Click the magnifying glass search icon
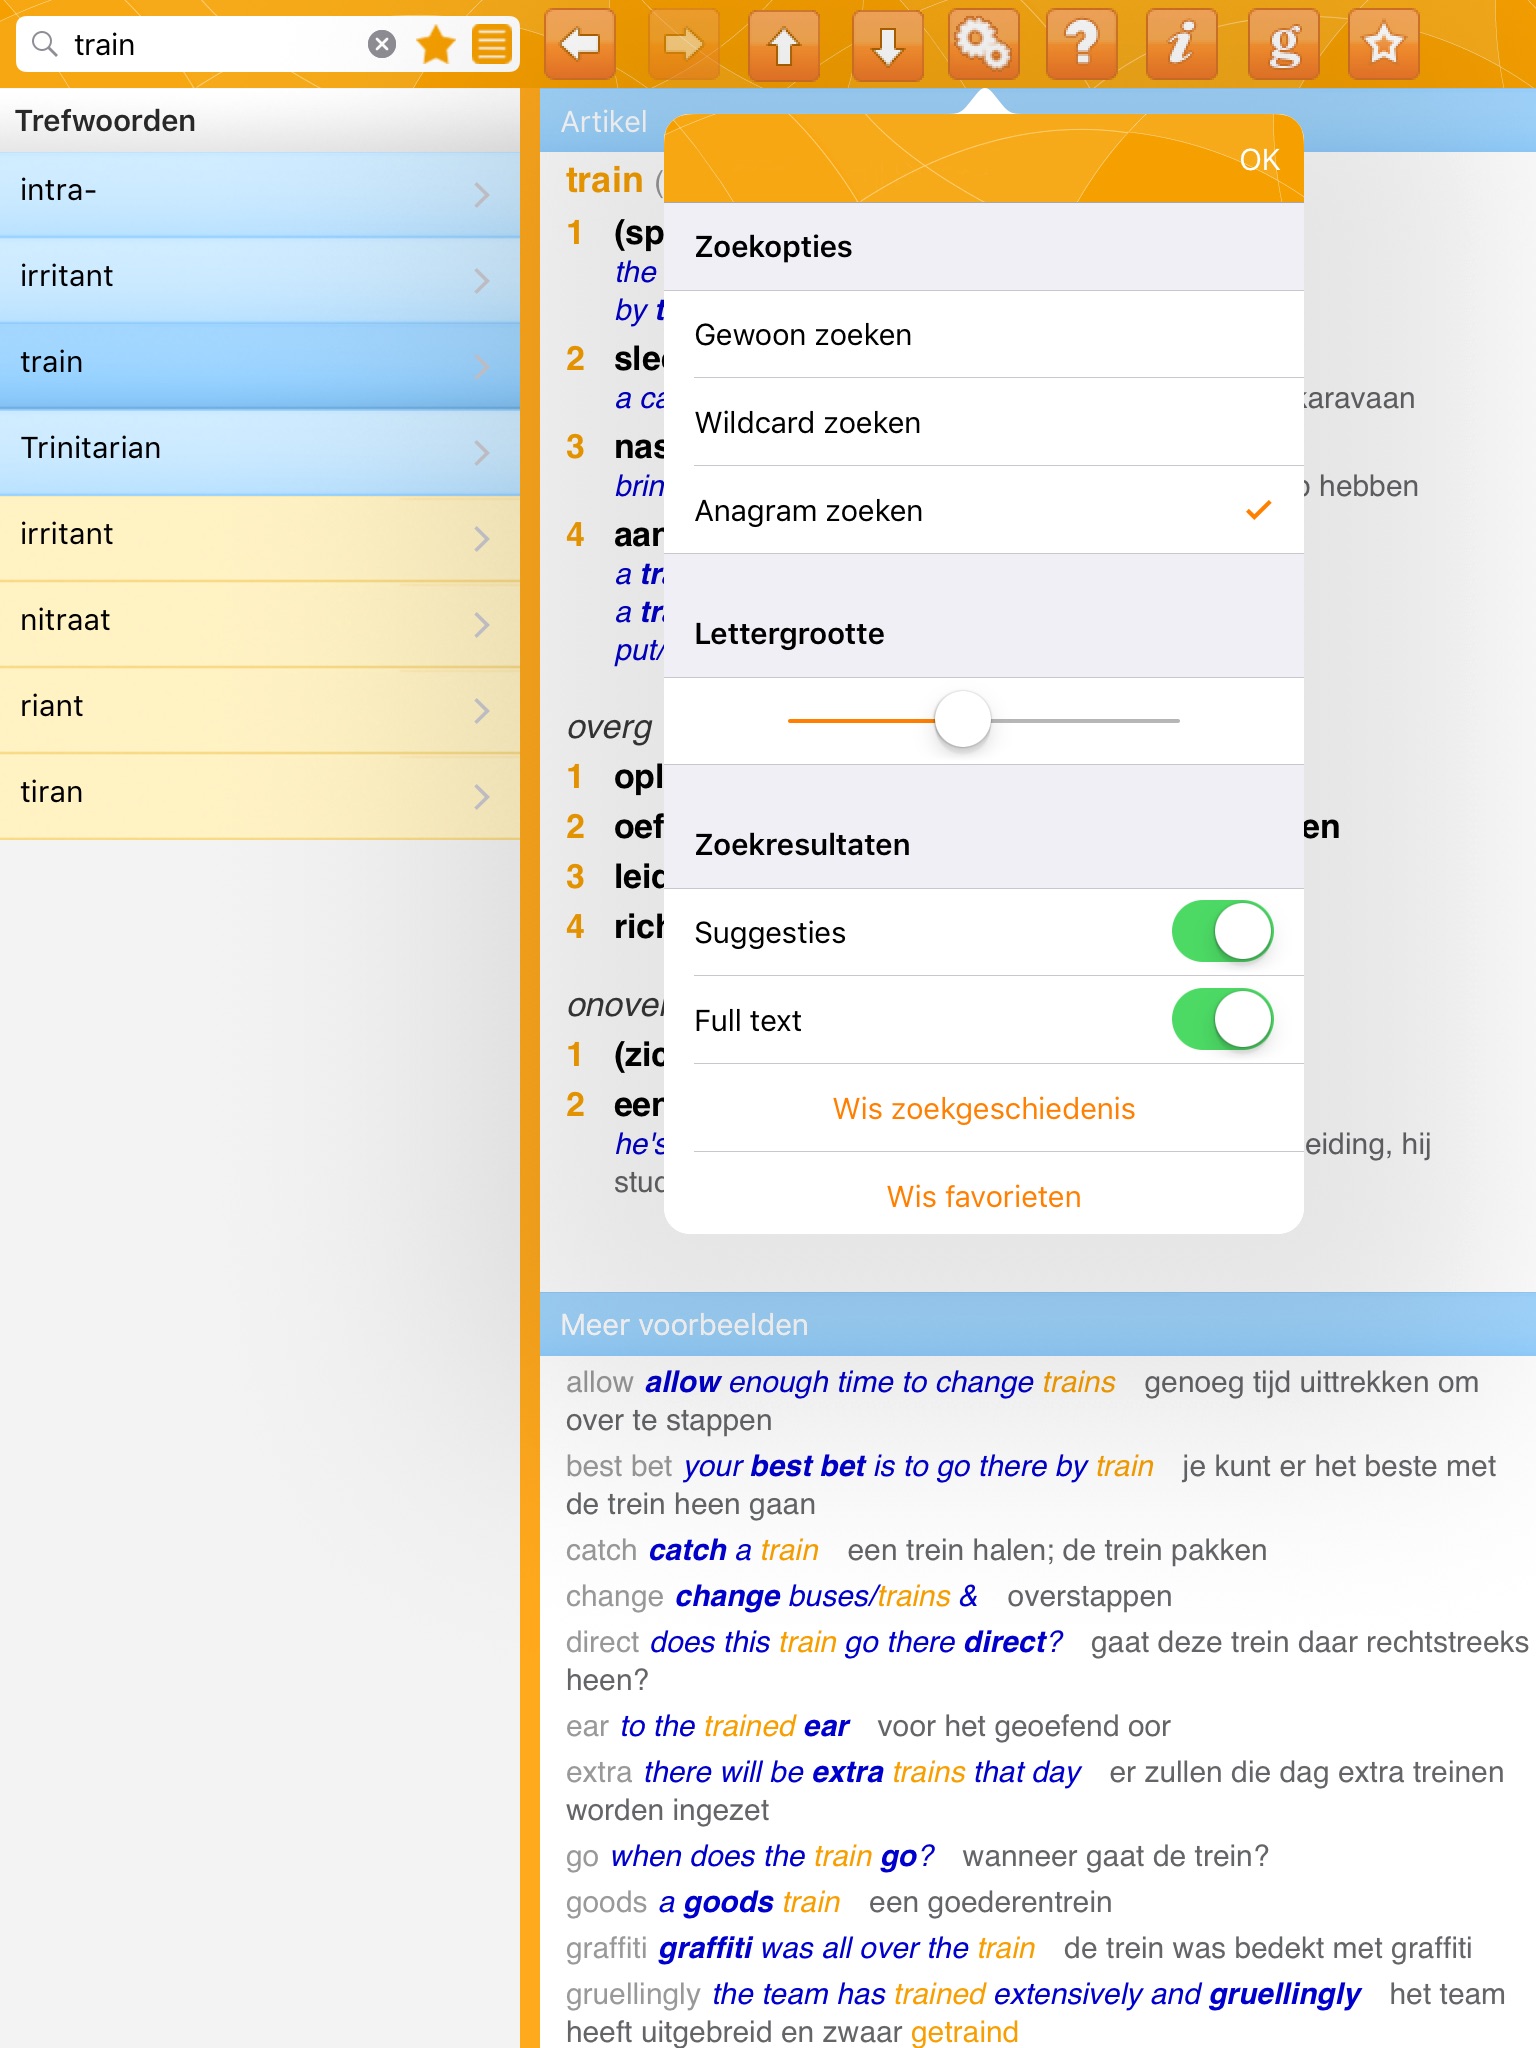1536x2048 pixels. tap(45, 44)
